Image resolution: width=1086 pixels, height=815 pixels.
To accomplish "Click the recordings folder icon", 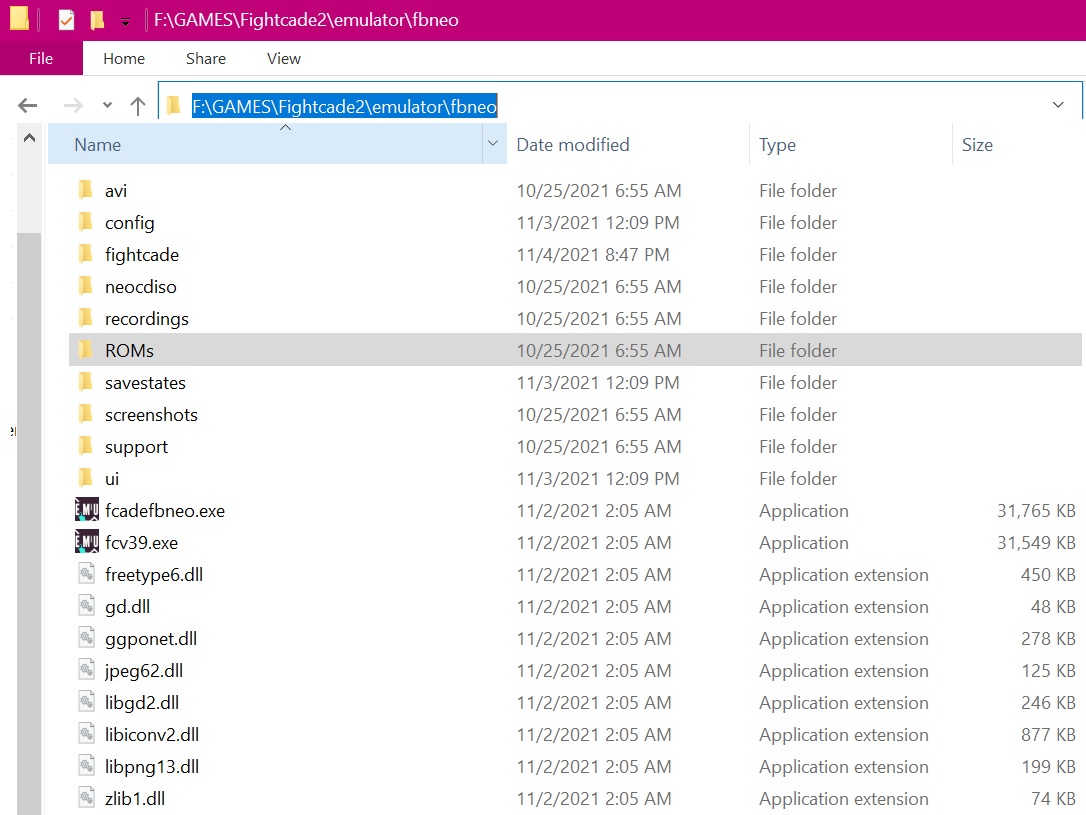I will coord(86,318).
